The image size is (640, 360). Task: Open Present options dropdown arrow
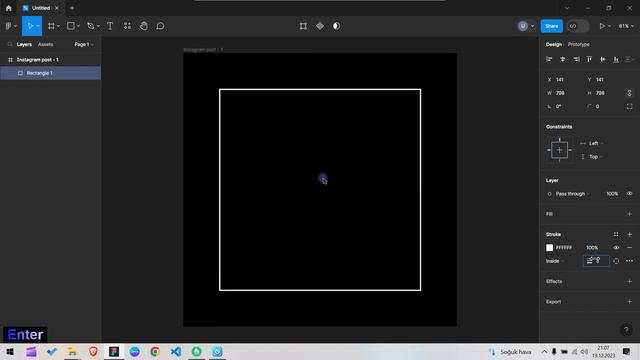pyautogui.click(x=609, y=26)
